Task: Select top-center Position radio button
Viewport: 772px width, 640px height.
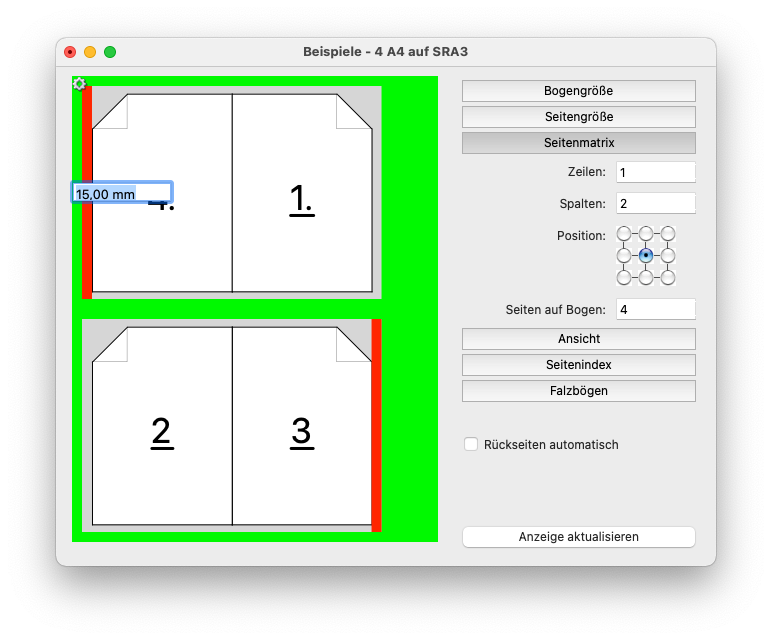Action: pyautogui.click(x=646, y=233)
